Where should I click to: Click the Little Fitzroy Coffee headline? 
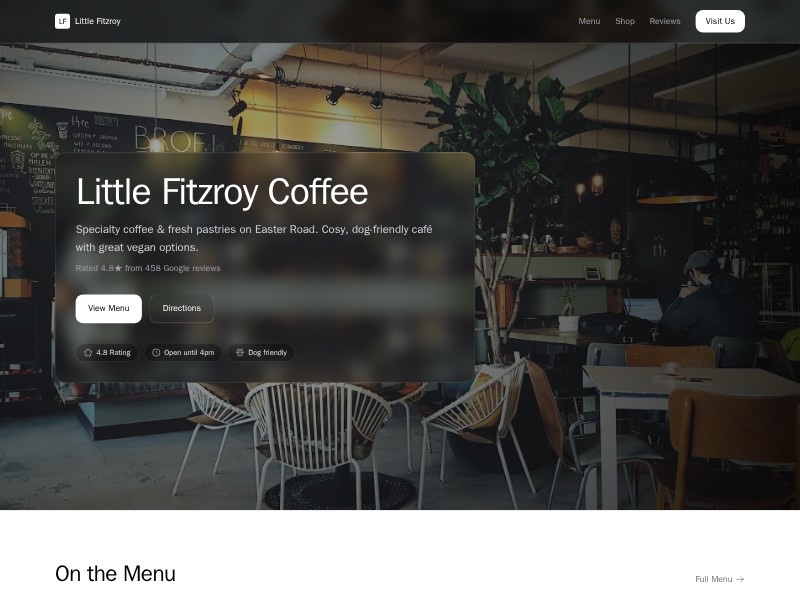222,192
